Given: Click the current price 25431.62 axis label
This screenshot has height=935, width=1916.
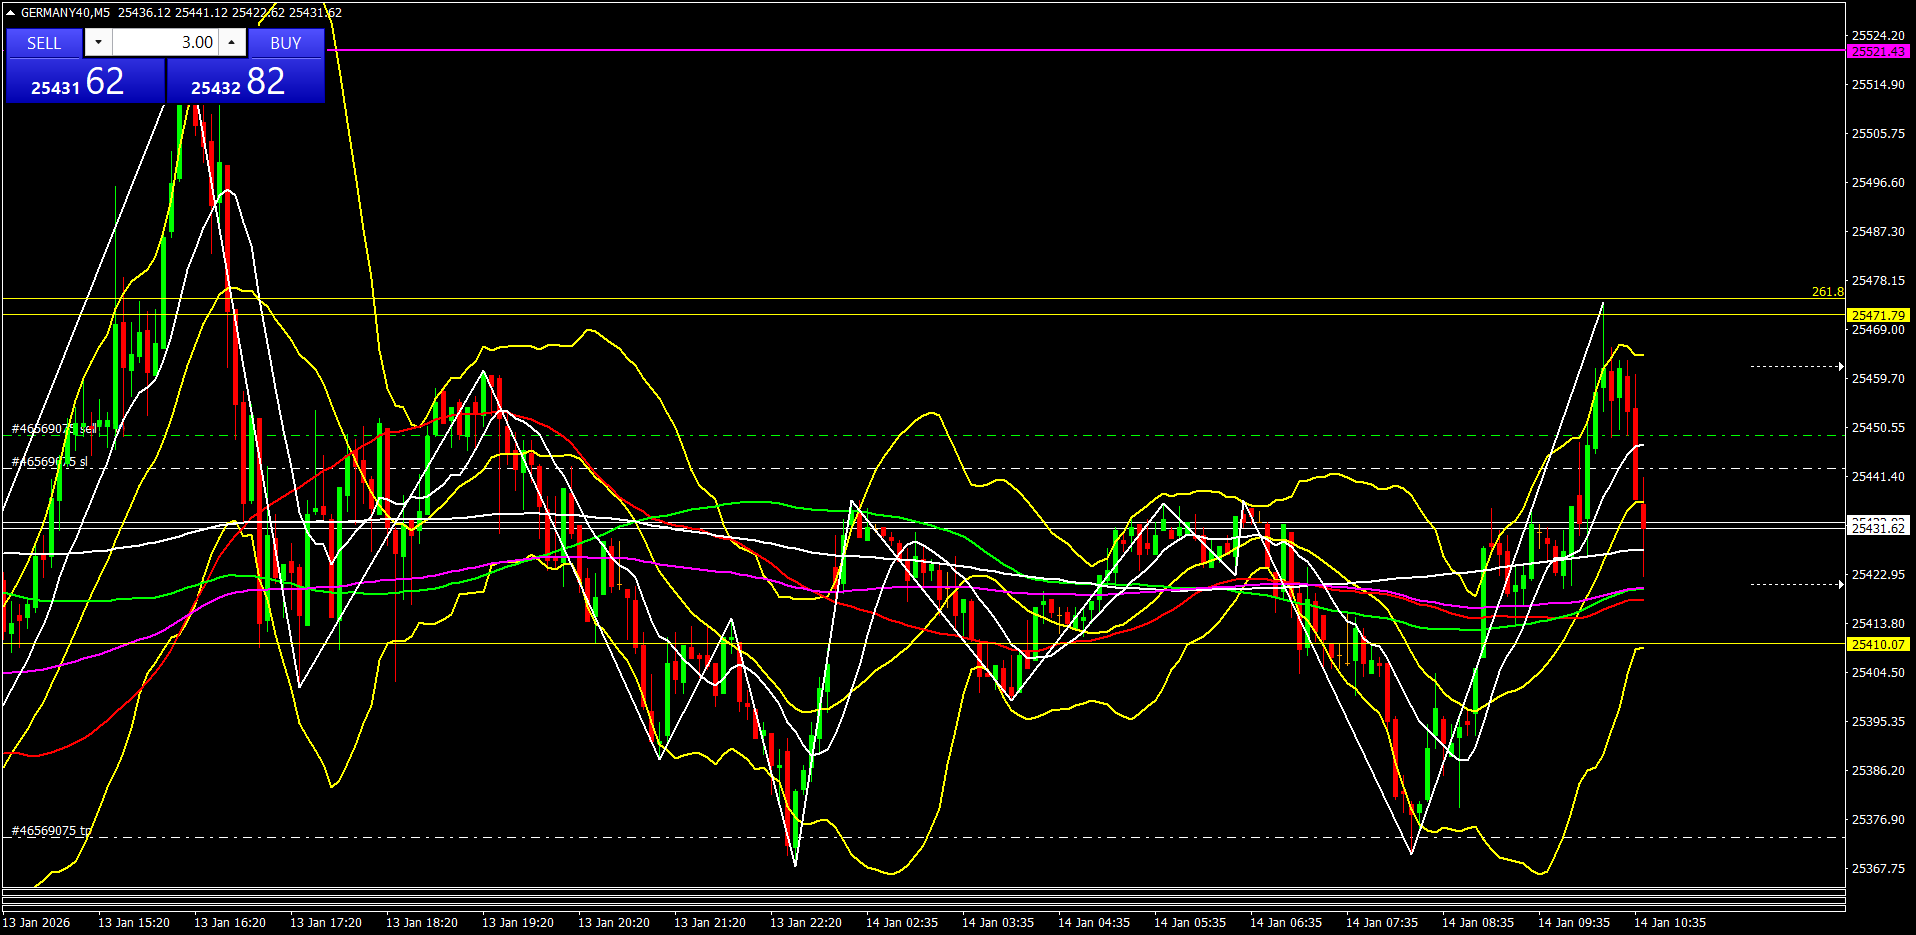Looking at the screenshot, I should coord(1878,528).
